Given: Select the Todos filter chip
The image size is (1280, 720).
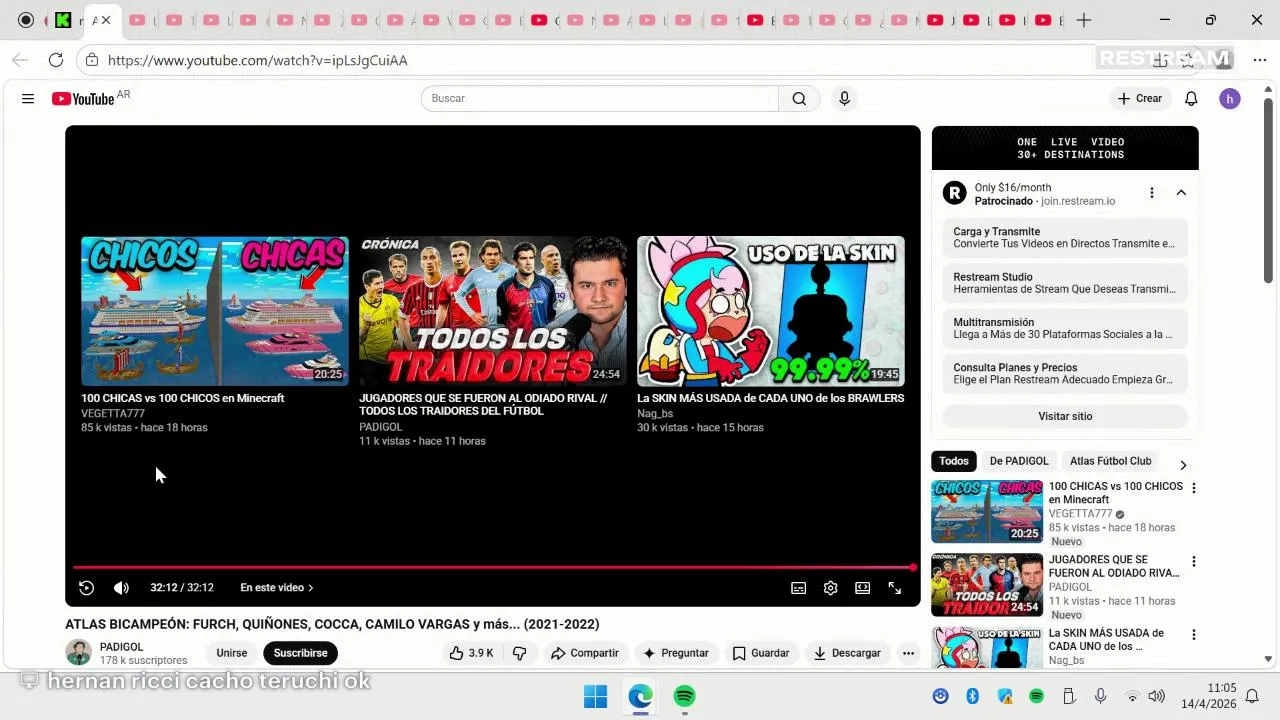Looking at the screenshot, I should 953,461.
